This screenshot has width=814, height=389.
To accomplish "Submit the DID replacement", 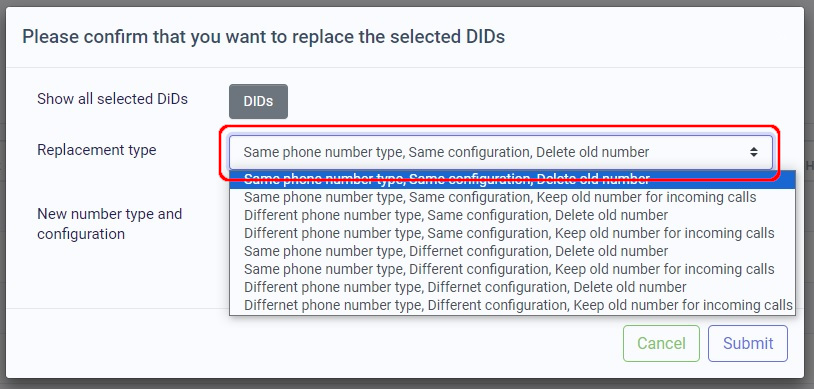I will pyautogui.click(x=748, y=343).
